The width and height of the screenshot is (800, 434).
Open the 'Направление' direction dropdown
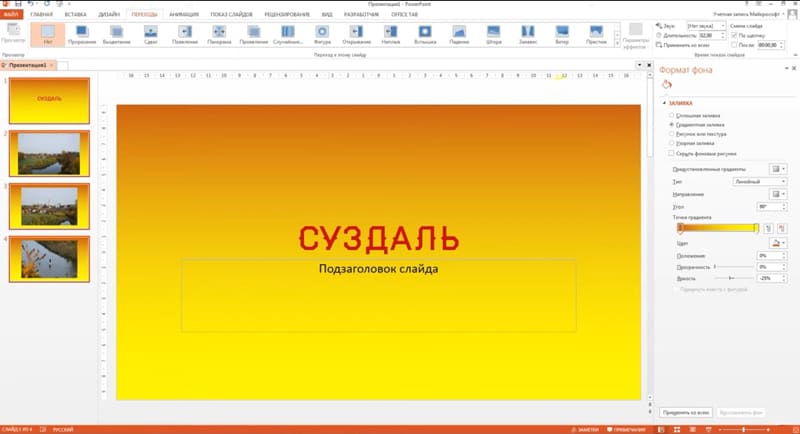pyautogui.click(x=778, y=194)
